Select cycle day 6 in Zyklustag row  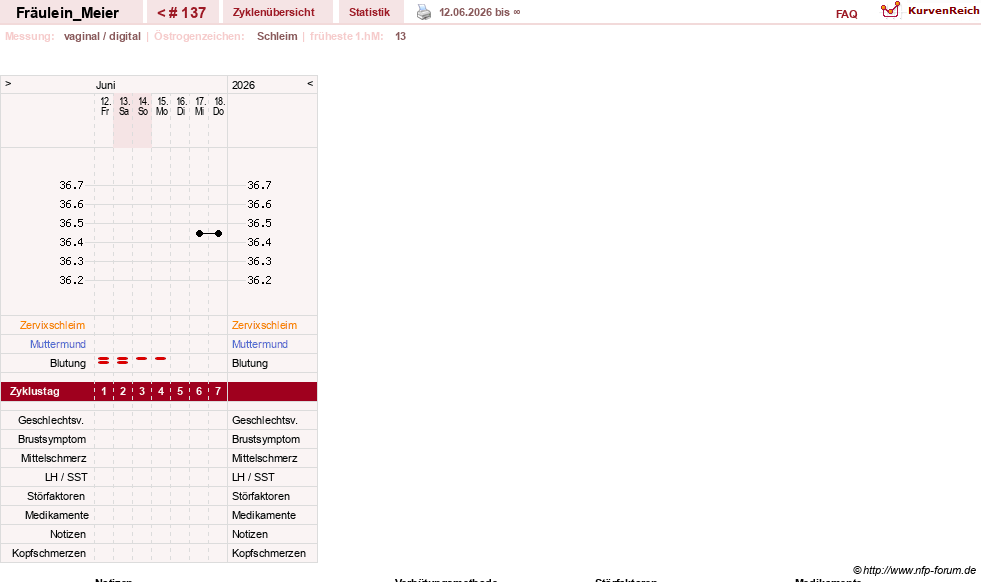199,391
